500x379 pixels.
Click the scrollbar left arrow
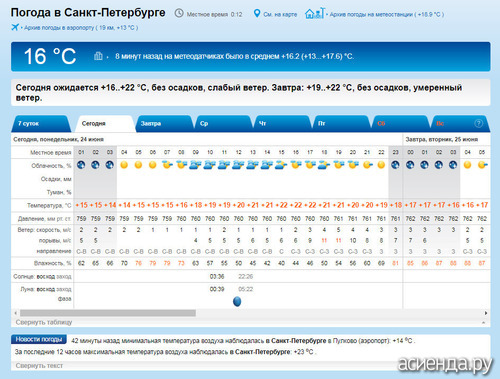(x=15, y=313)
